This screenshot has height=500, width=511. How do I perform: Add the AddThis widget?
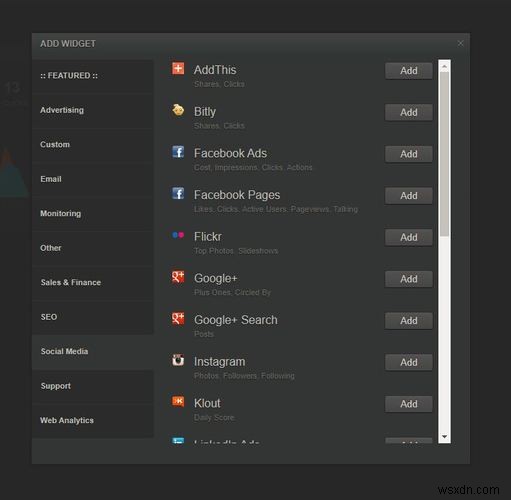[x=409, y=71]
